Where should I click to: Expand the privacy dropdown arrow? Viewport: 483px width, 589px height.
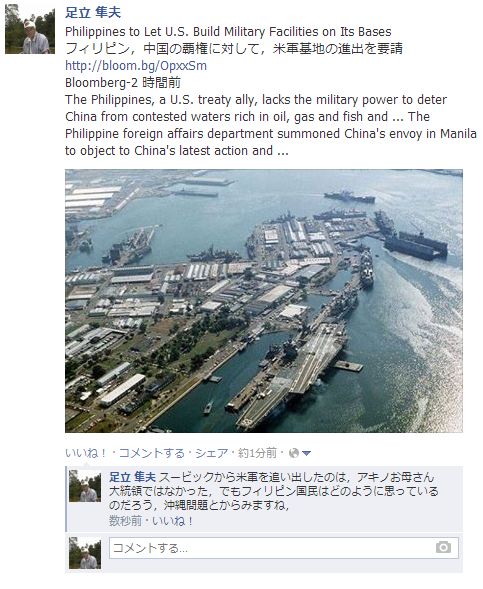point(306,454)
